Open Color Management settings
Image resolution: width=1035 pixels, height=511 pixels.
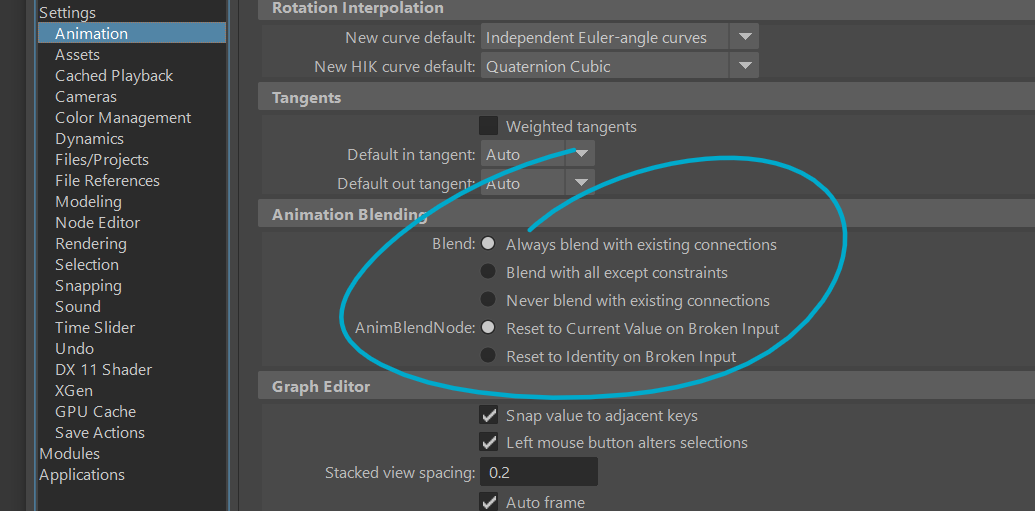pos(123,118)
